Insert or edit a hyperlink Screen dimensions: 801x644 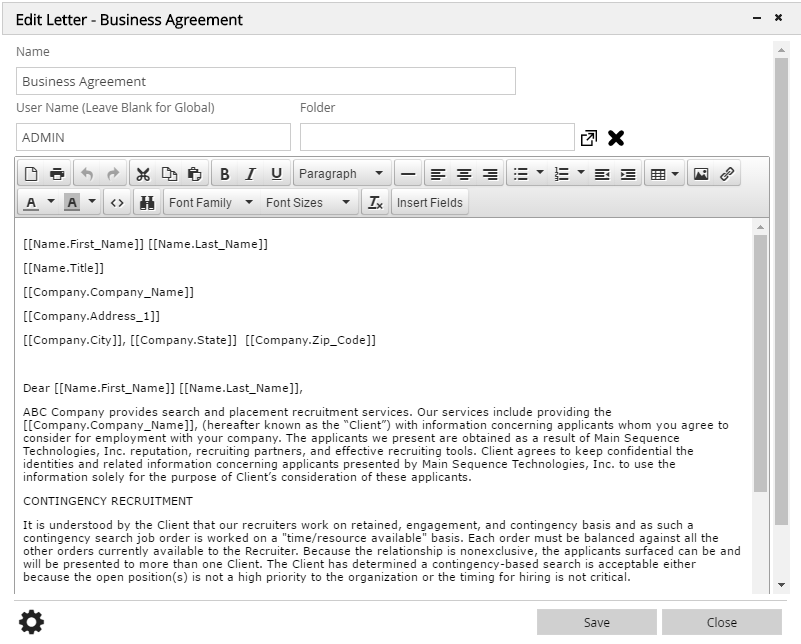(x=727, y=174)
